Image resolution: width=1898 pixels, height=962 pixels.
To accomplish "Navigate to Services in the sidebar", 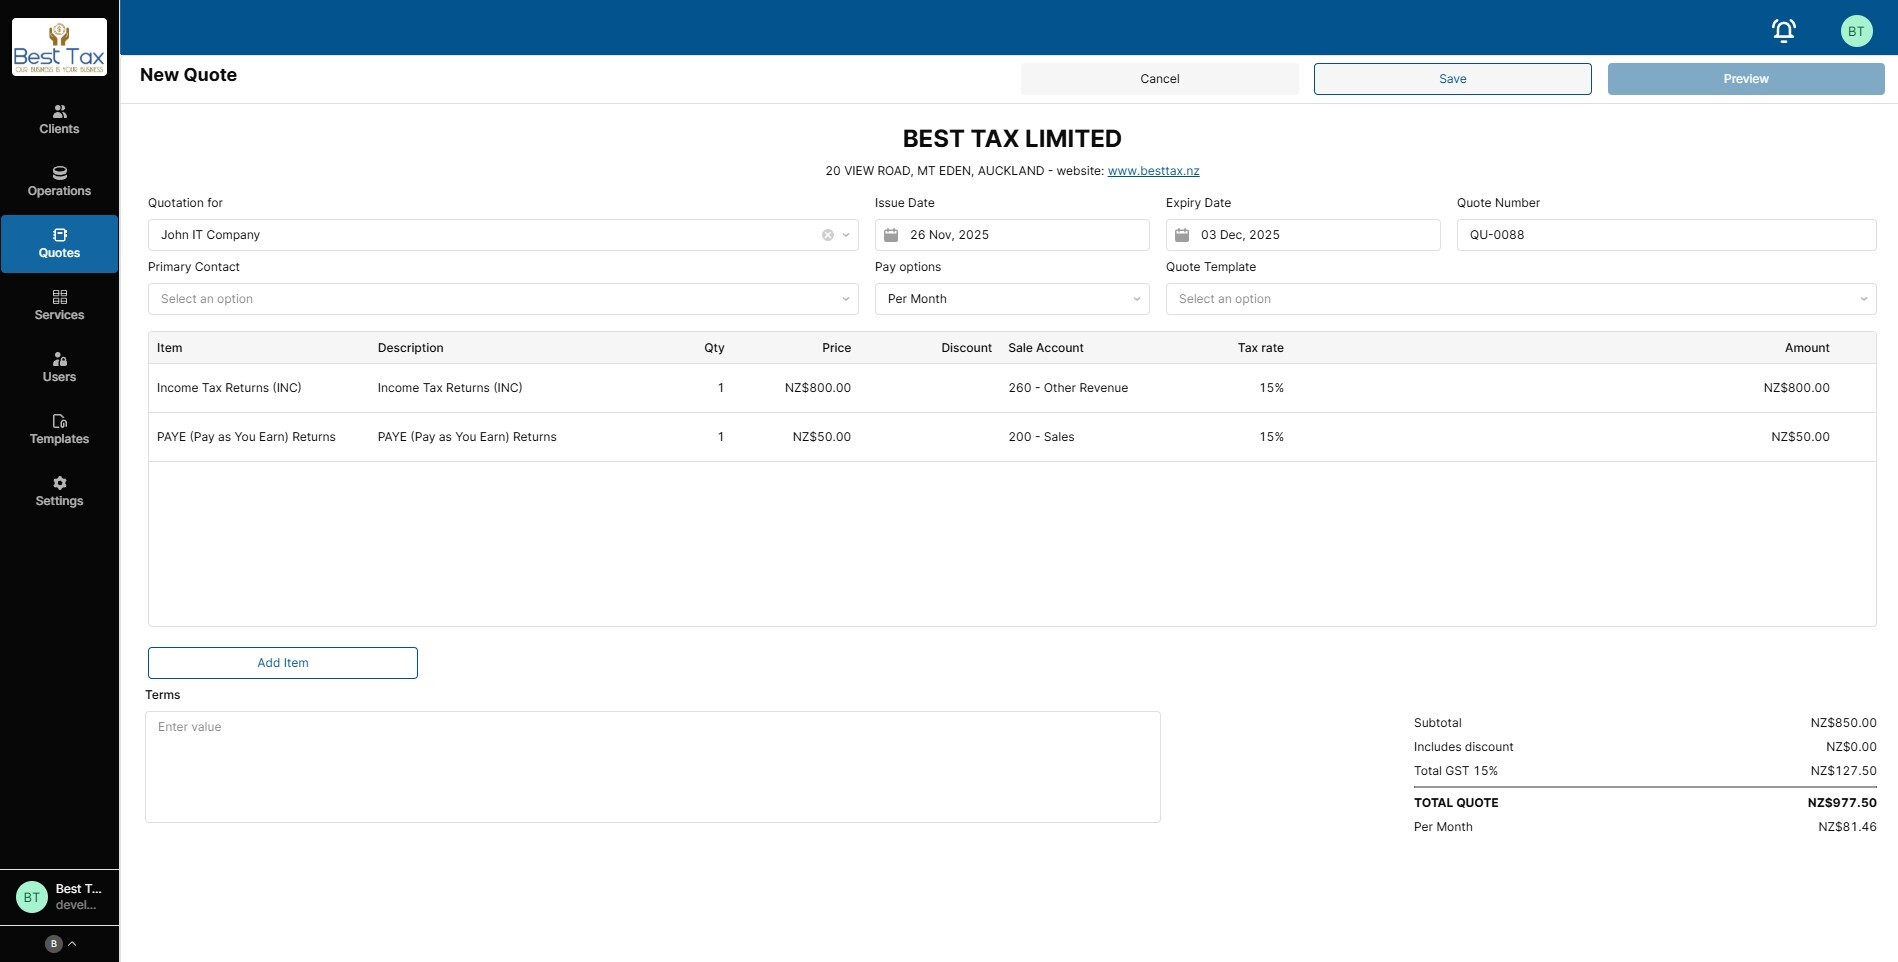I will (x=59, y=305).
